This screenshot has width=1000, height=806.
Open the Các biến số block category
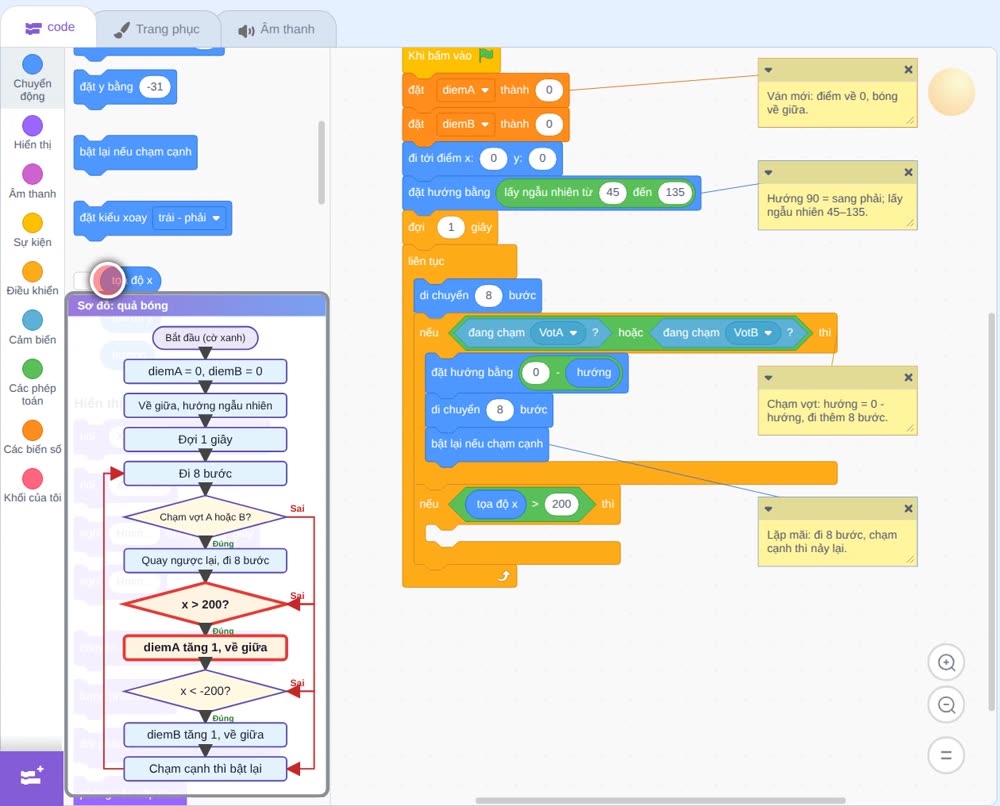click(x=32, y=437)
